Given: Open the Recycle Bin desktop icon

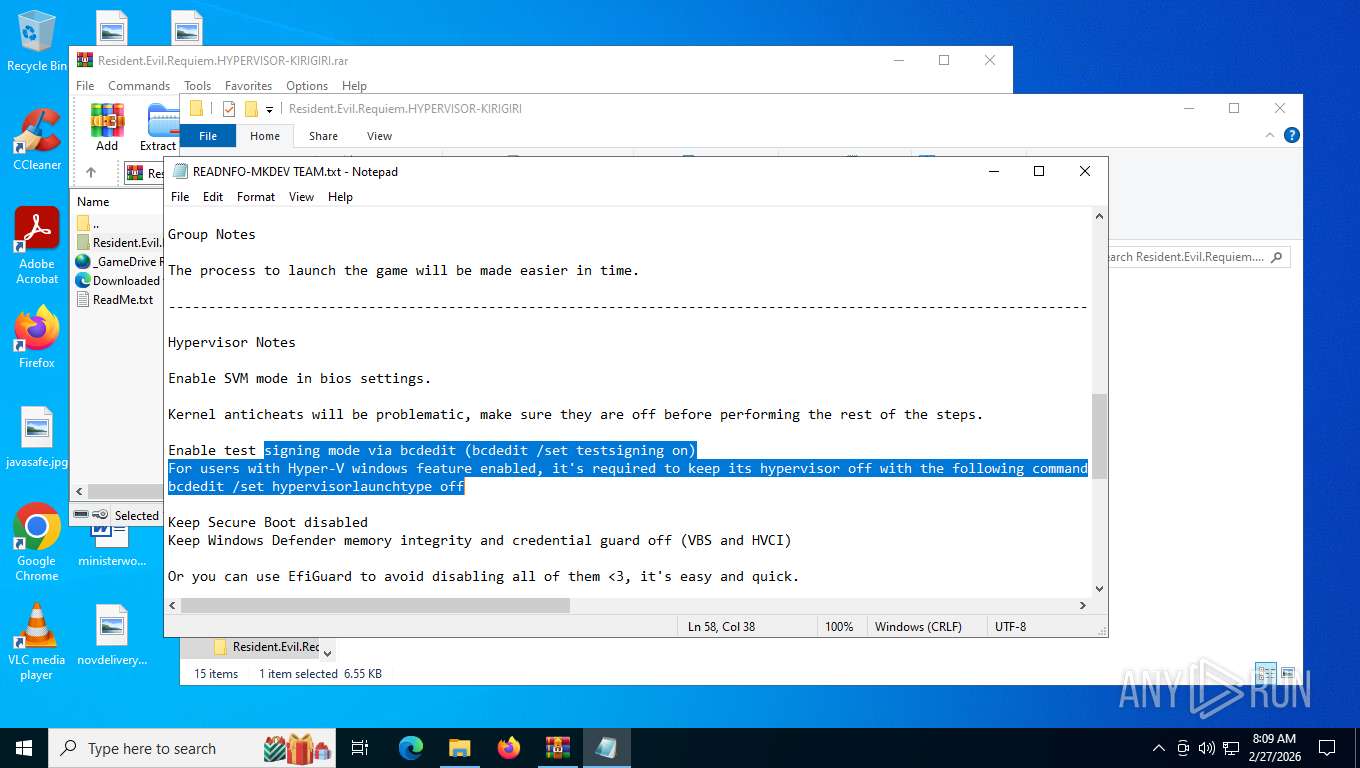Looking at the screenshot, I should coord(37,41).
